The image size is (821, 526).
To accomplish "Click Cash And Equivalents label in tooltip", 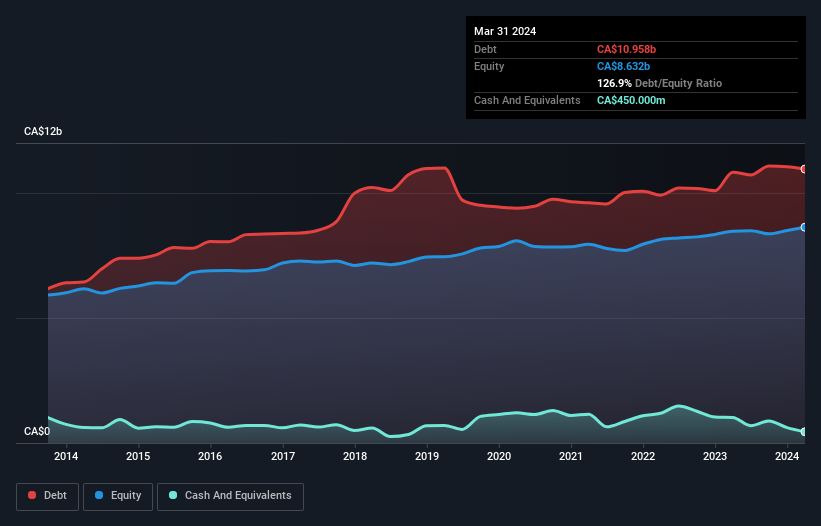I will (x=527, y=100).
